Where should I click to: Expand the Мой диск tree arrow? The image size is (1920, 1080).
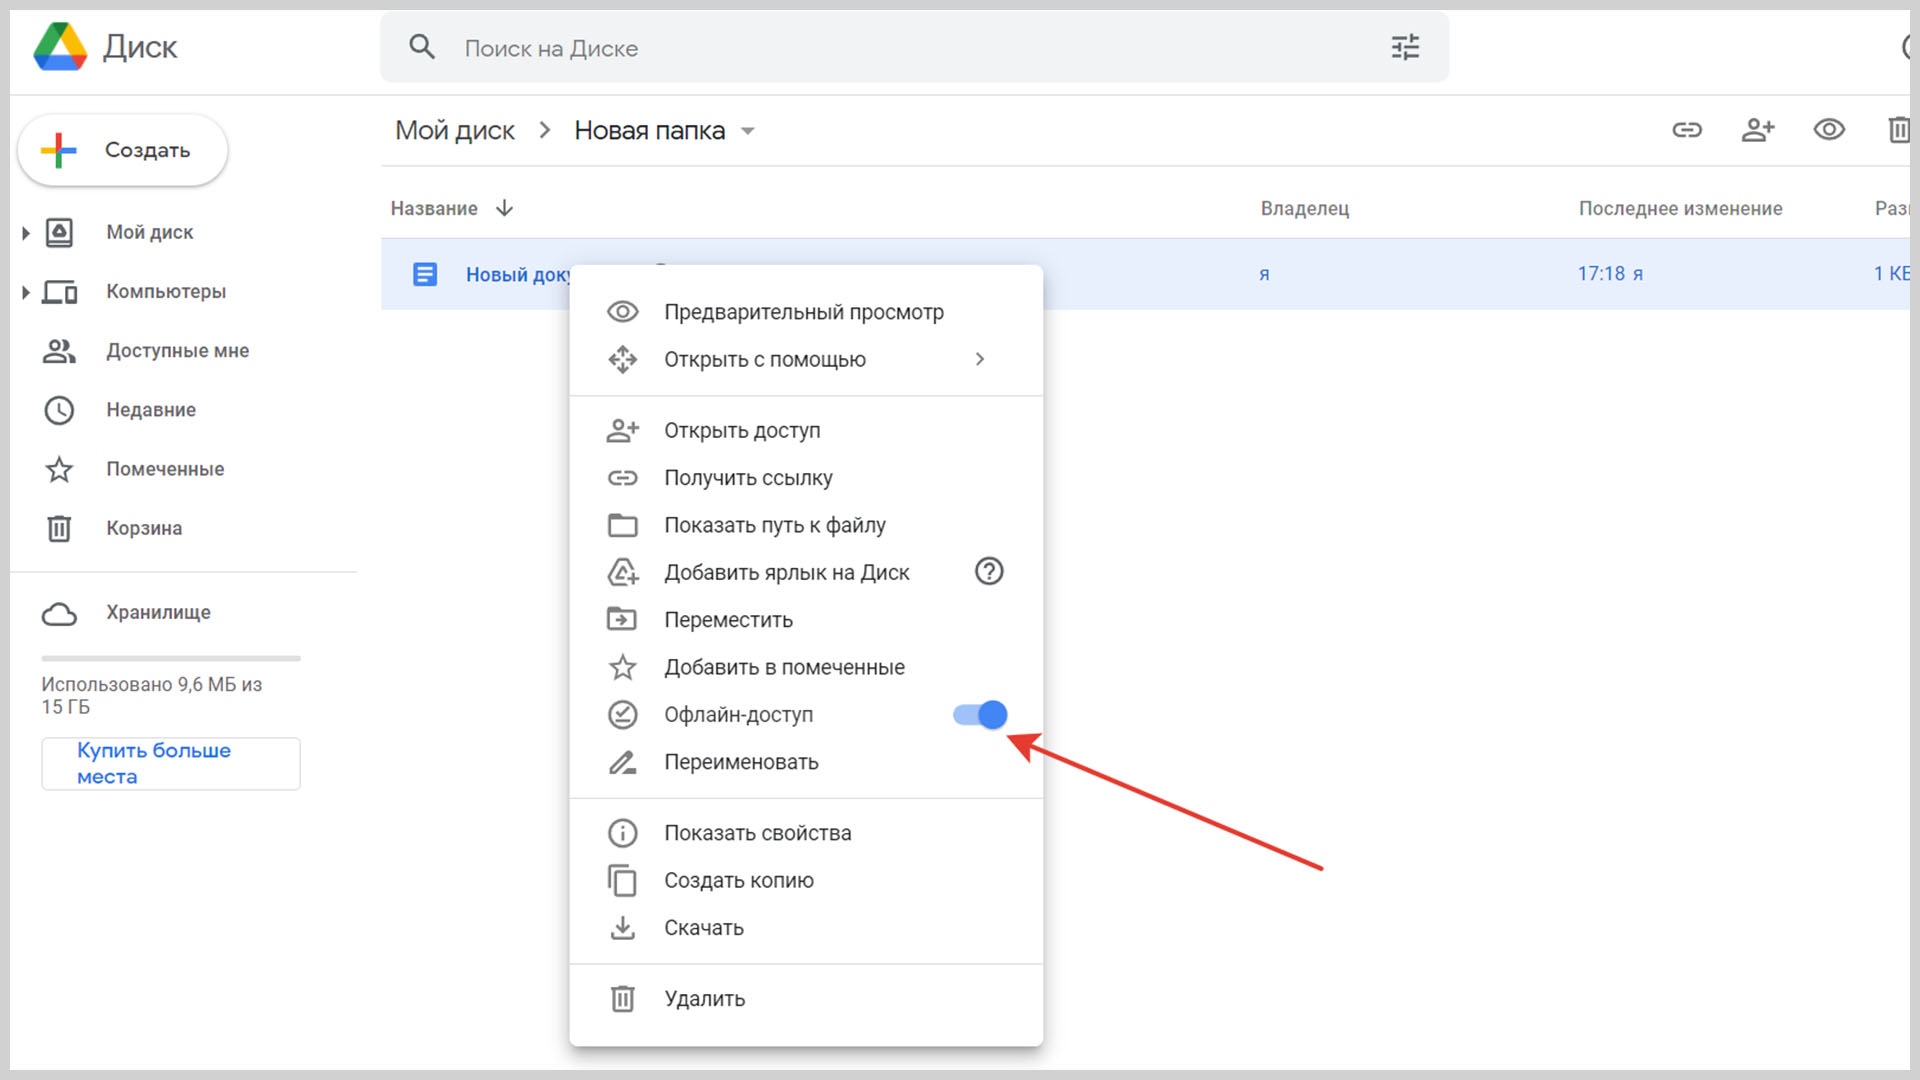pyautogui.click(x=26, y=233)
